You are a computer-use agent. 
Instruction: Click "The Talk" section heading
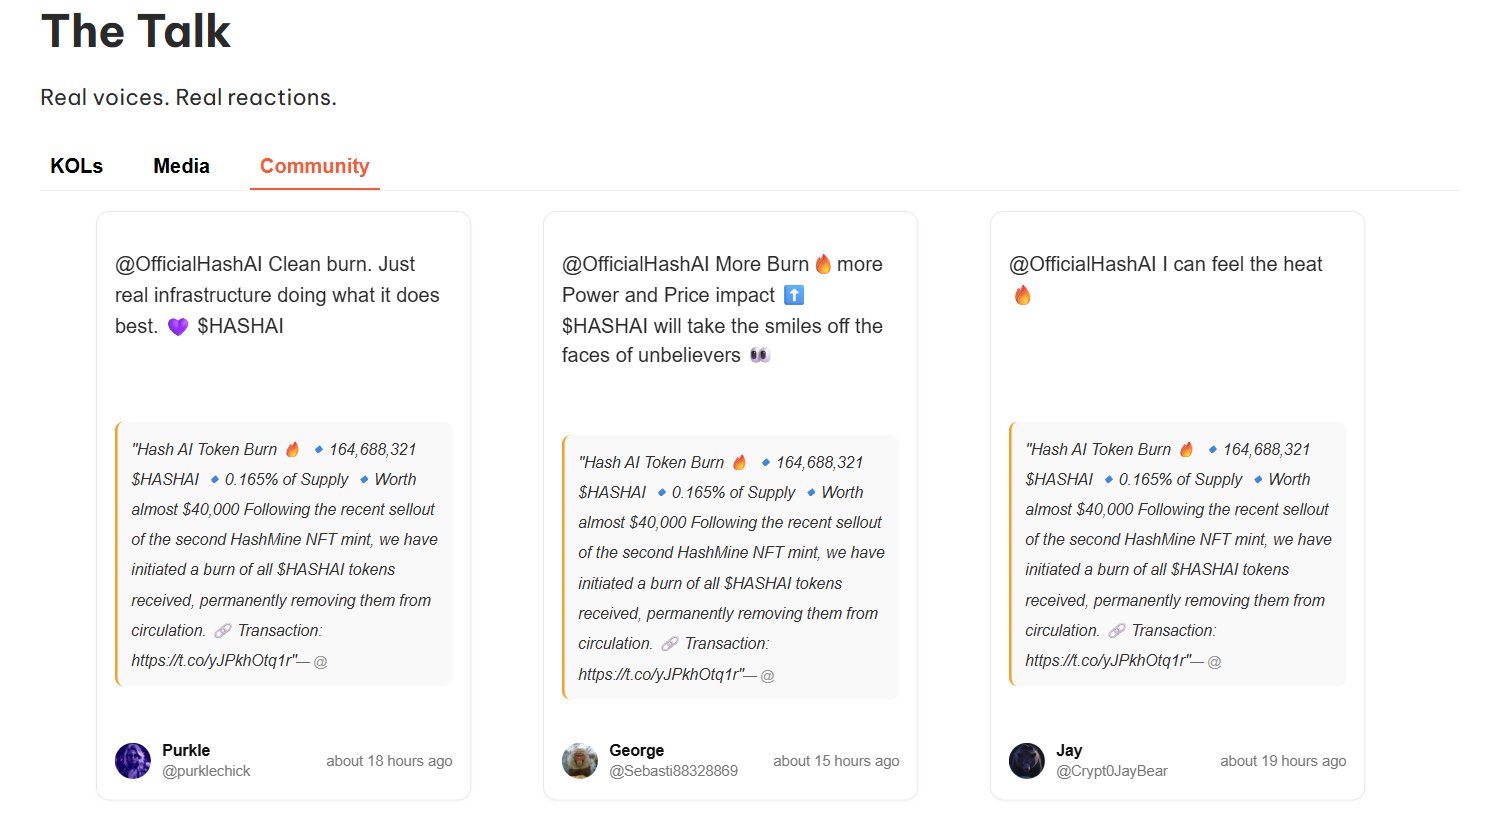136,31
